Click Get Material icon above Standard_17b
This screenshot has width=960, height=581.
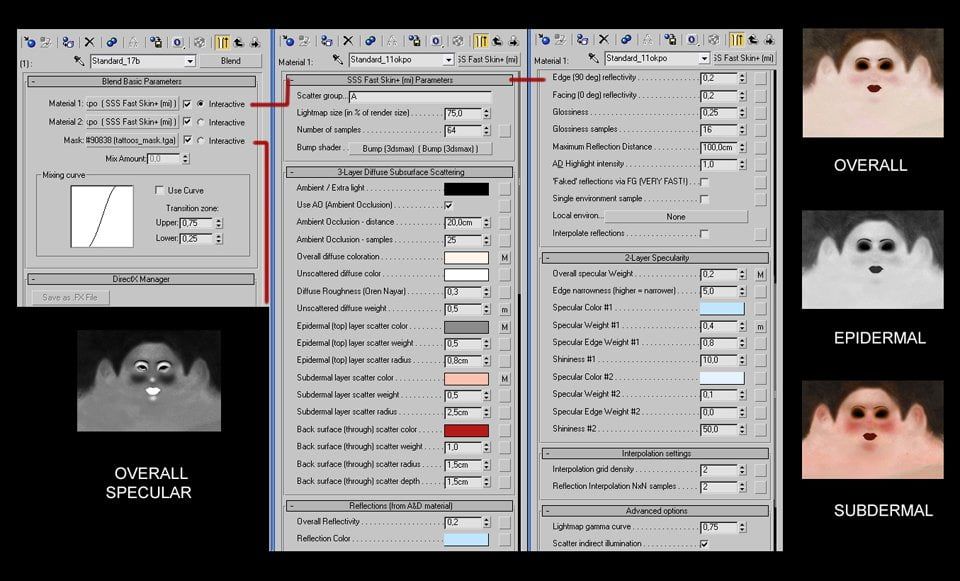tap(29, 42)
